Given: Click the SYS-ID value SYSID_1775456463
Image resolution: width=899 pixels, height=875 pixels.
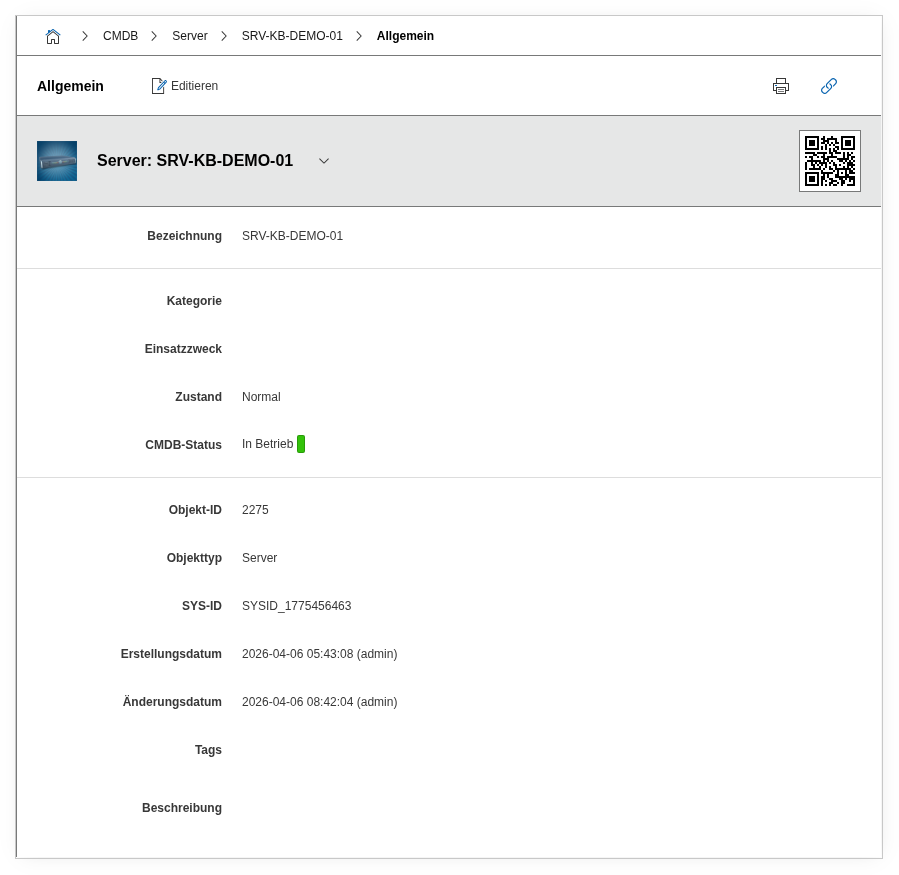Looking at the screenshot, I should [296, 606].
